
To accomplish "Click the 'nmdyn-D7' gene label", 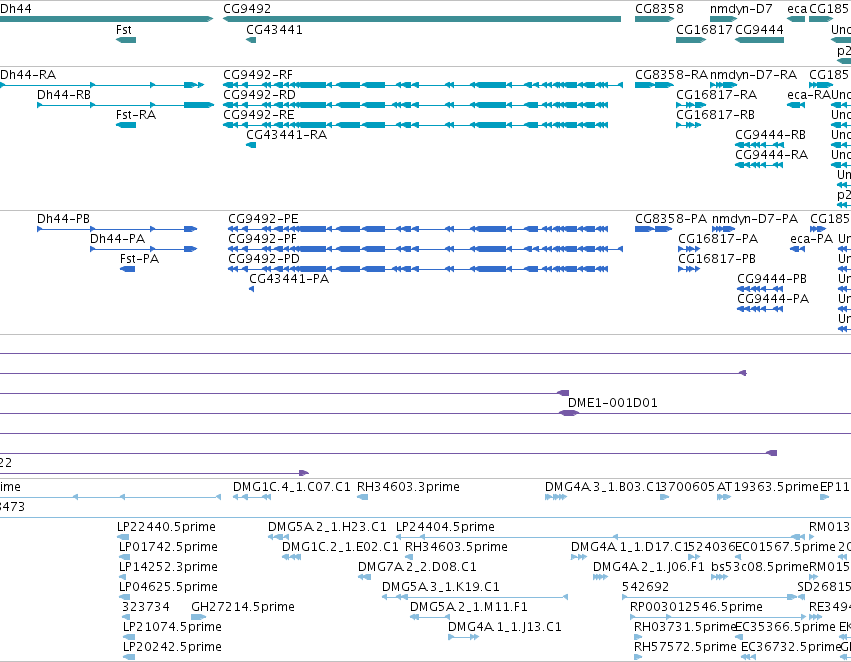I will 741,9.
